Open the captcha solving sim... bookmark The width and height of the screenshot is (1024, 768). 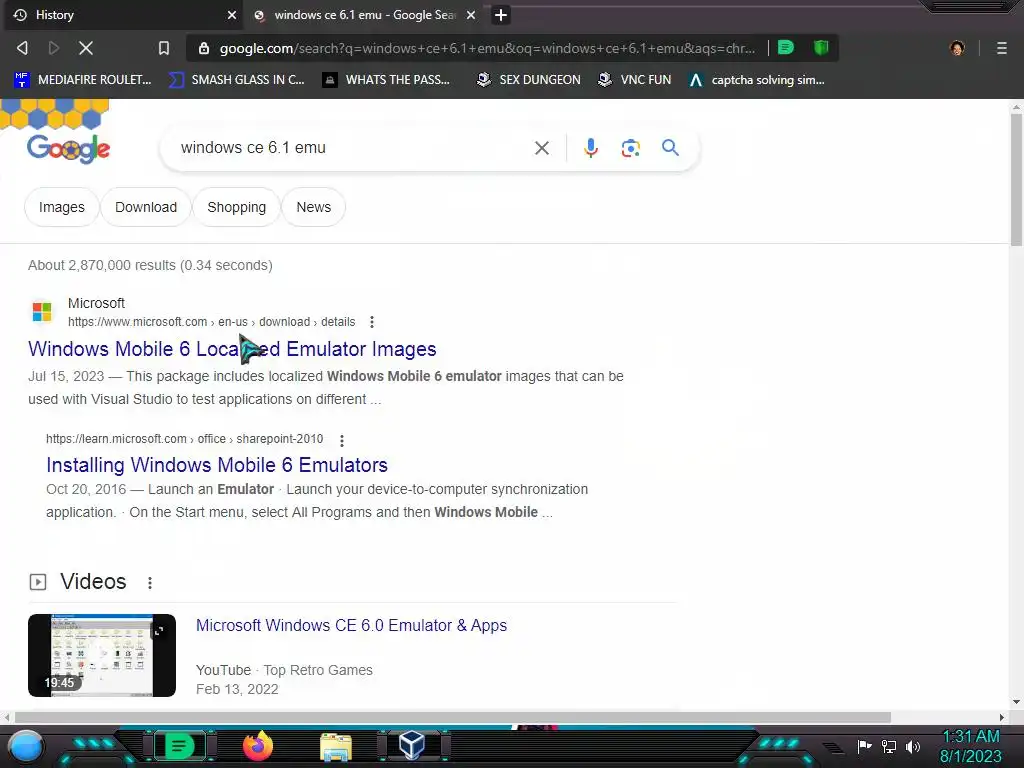(x=757, y=80)
